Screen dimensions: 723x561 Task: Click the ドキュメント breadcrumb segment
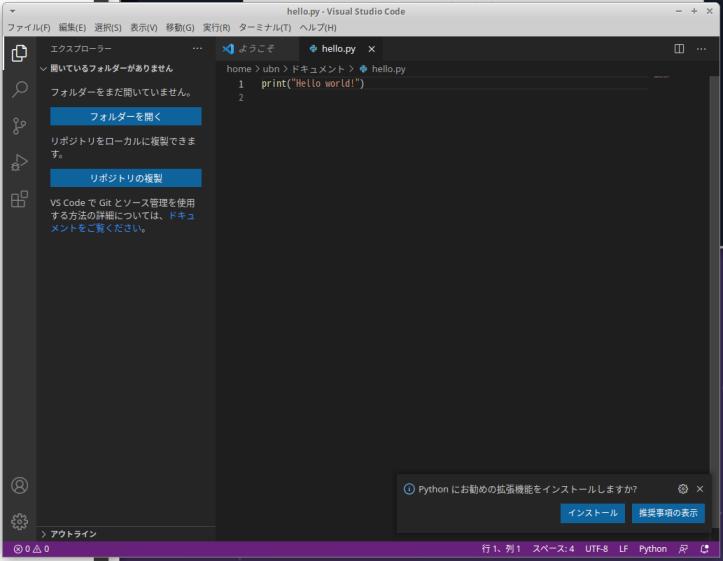tap(318, 69)
